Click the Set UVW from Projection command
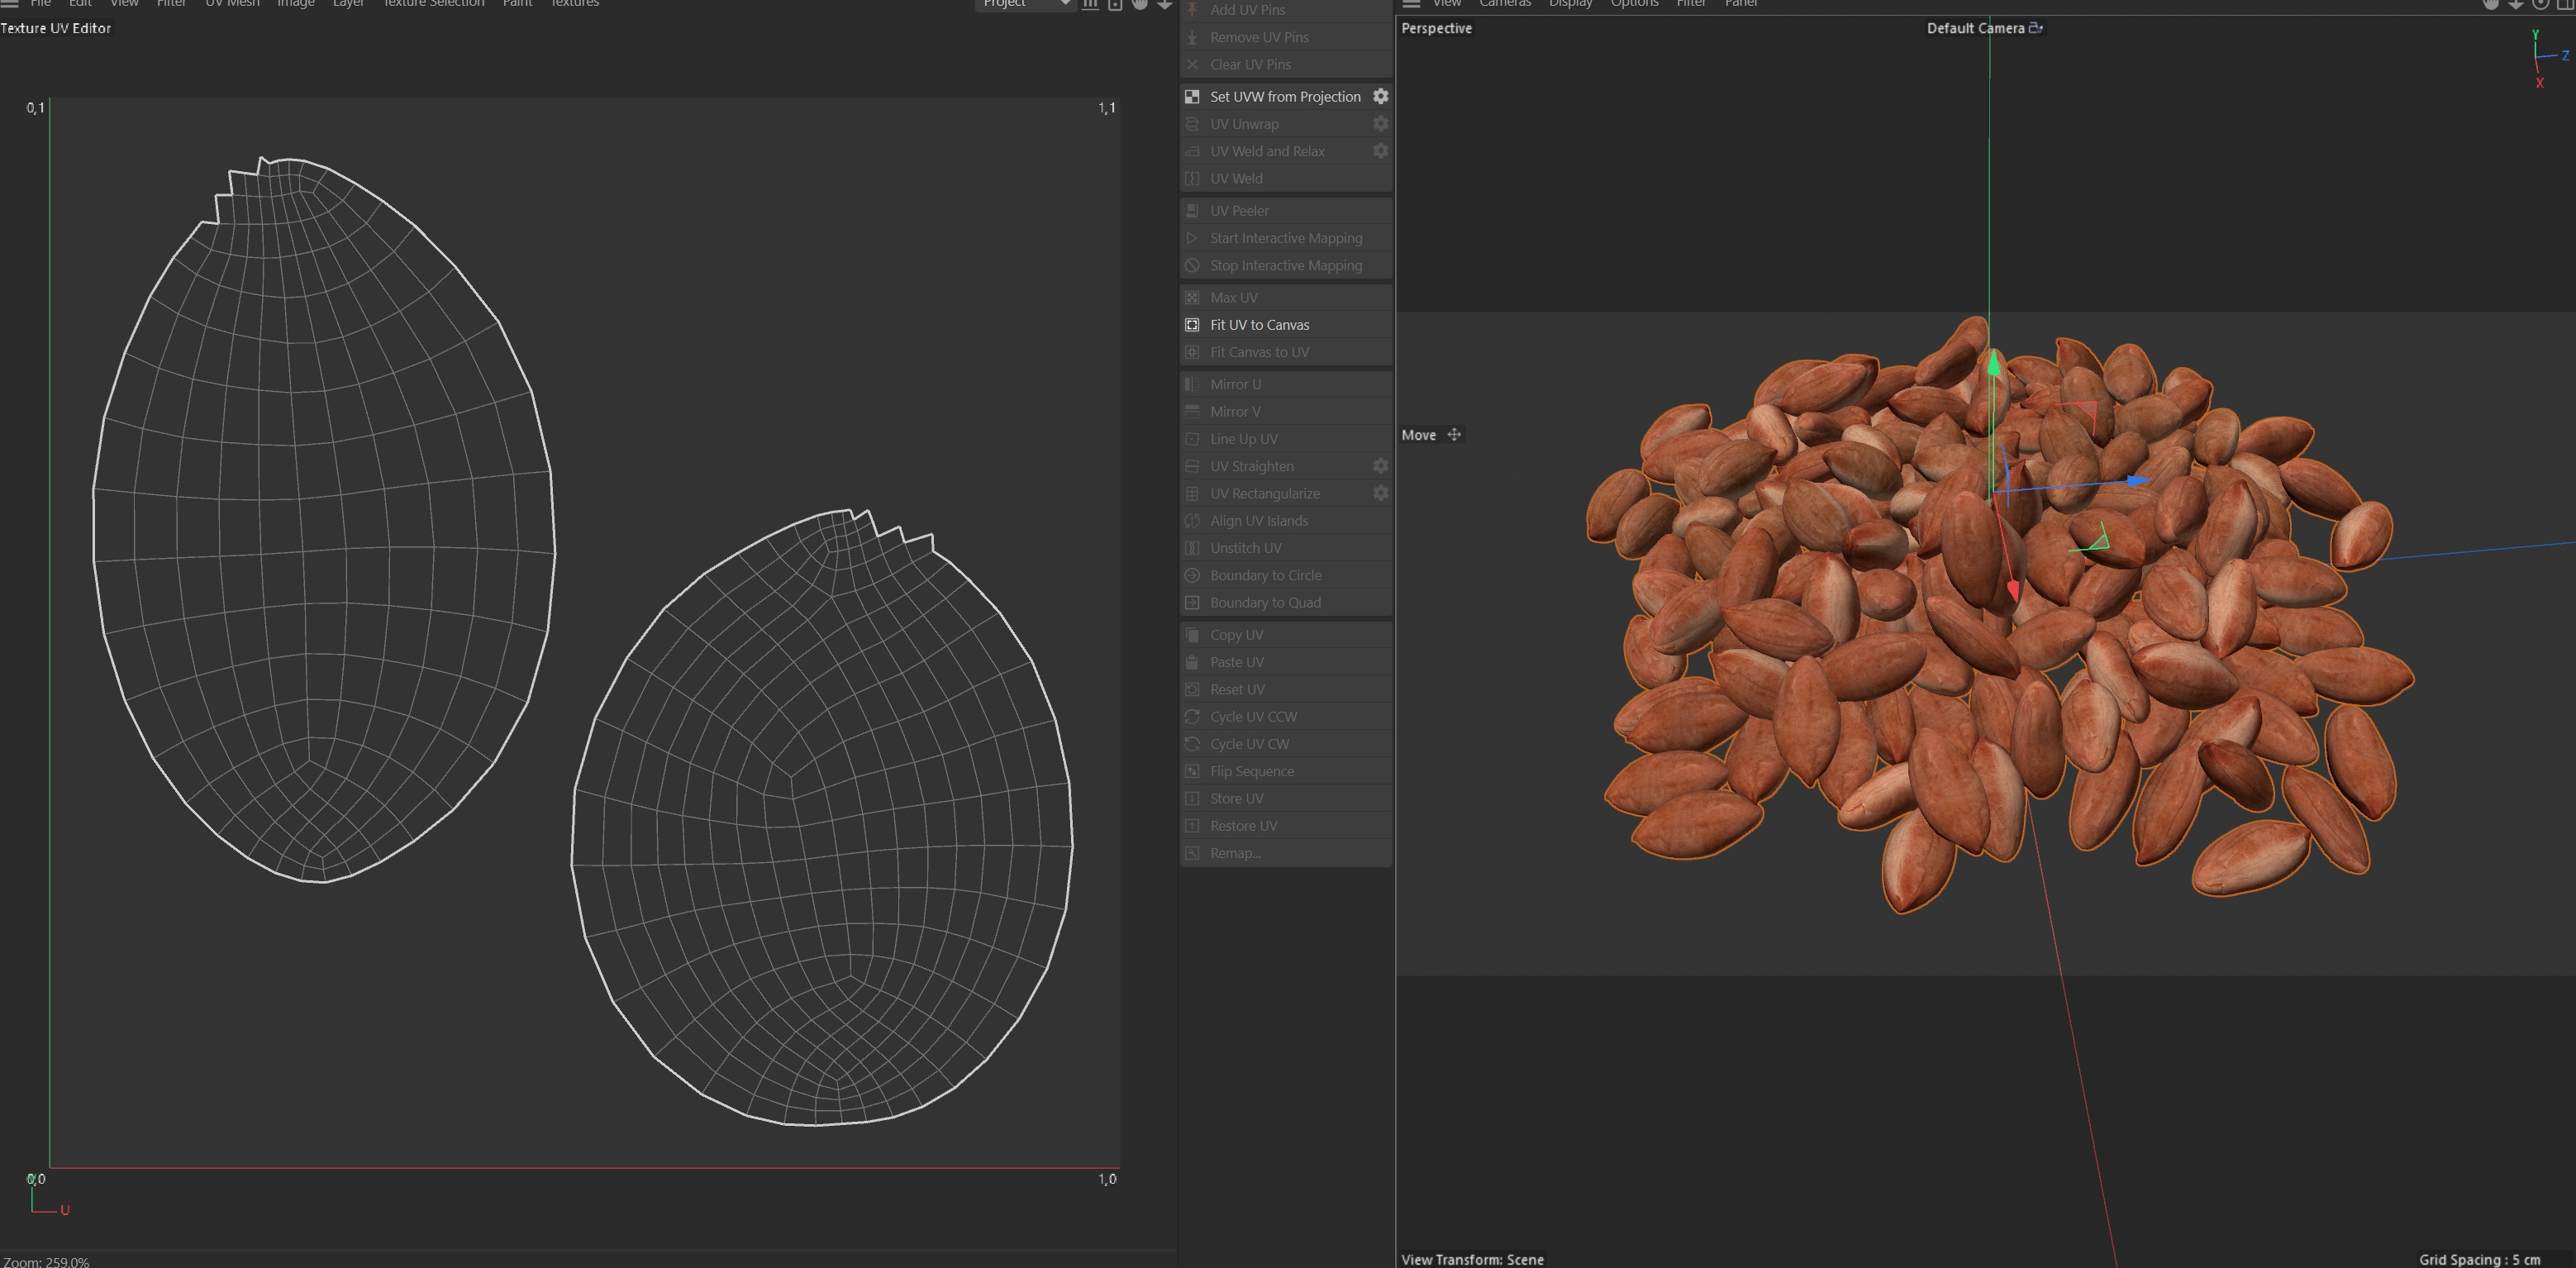 1284,97
